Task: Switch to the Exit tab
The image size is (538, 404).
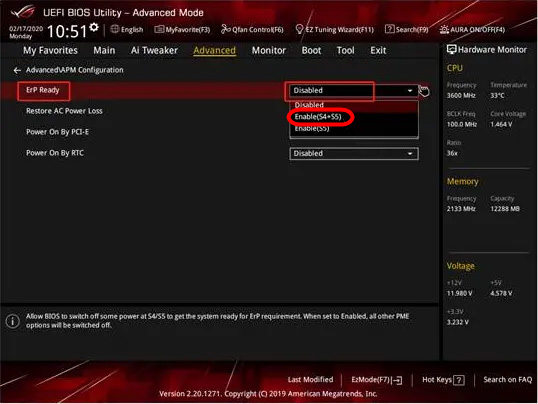Action: point(378,50)
